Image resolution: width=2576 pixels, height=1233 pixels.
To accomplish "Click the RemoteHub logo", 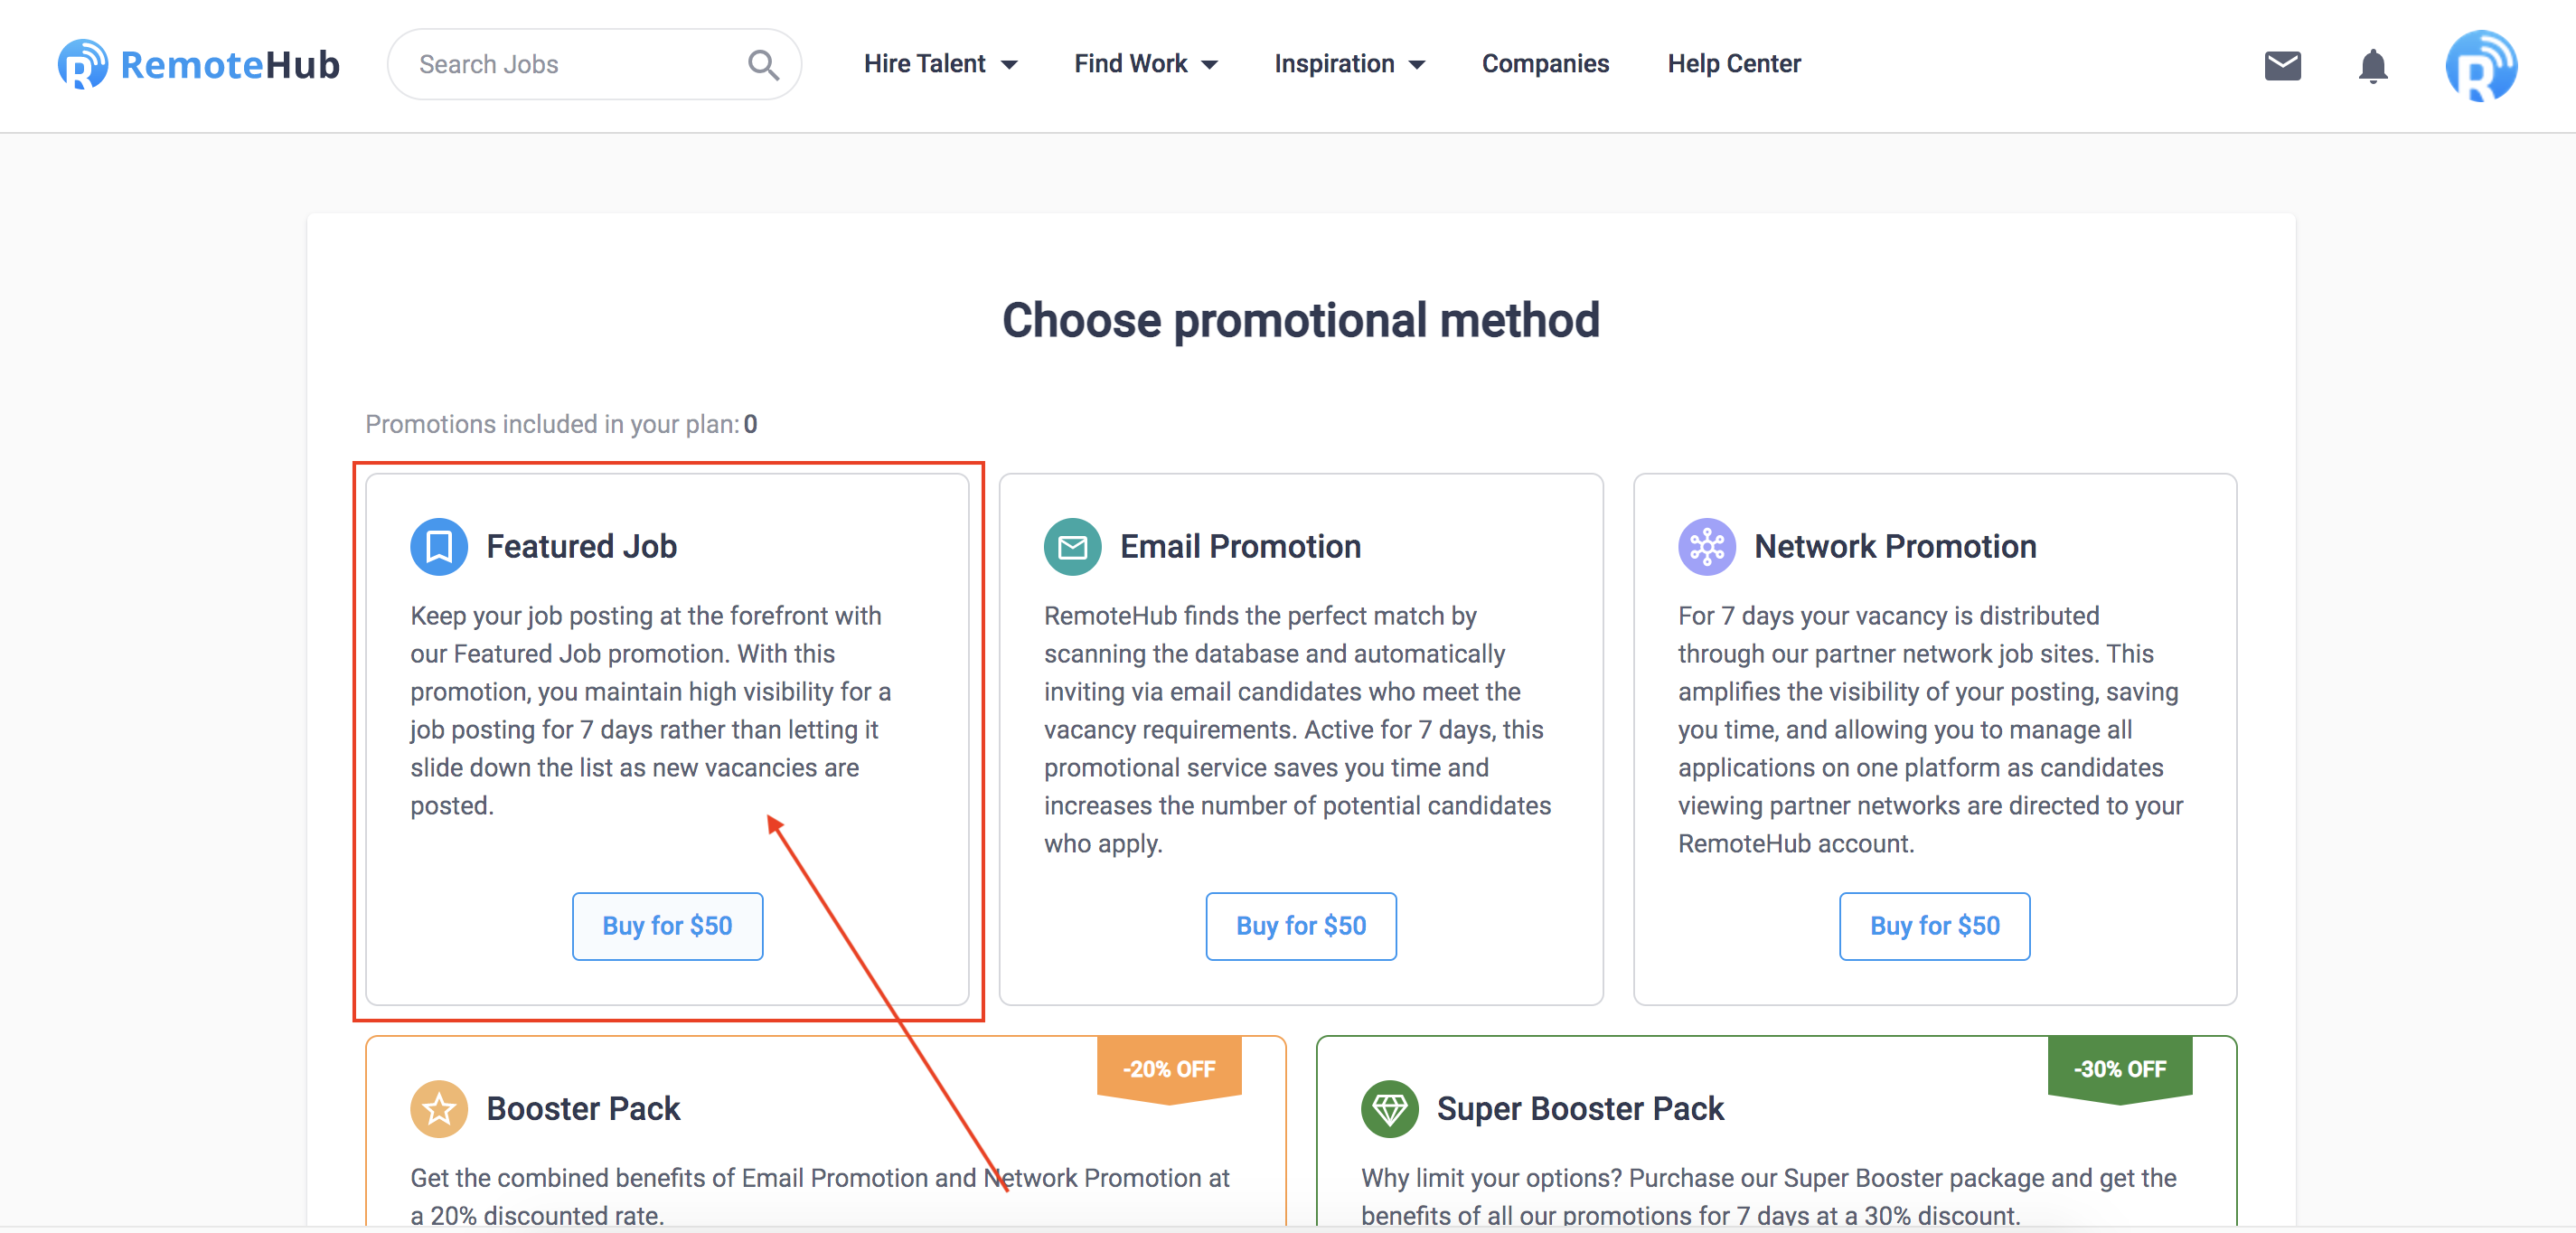I will click(x=199, y=65).
